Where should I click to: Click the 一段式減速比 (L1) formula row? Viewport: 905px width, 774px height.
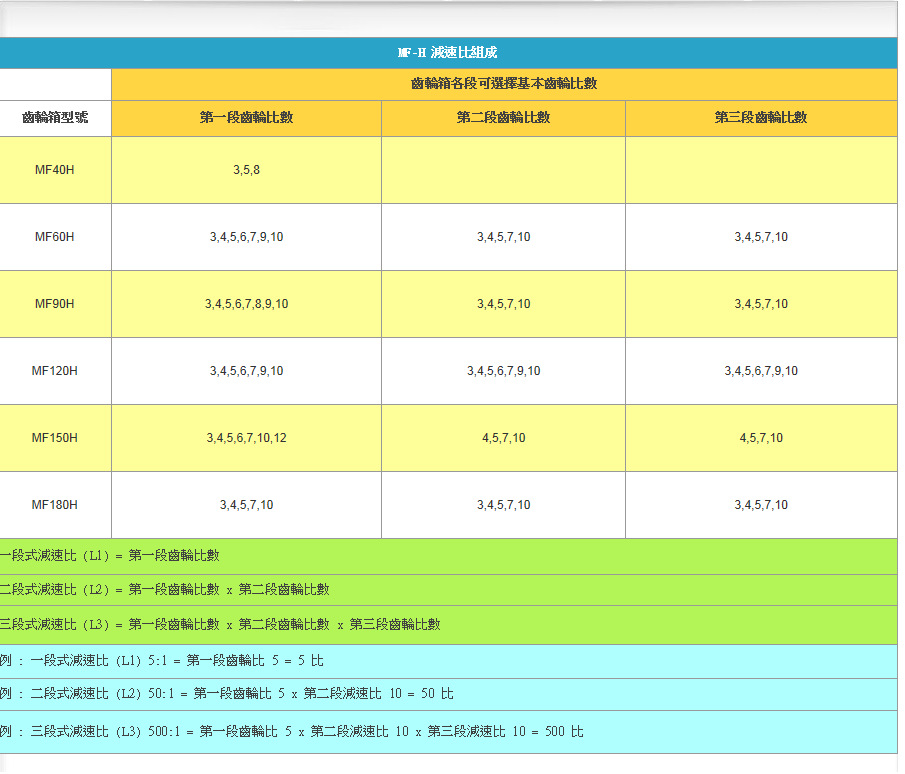coord(110,556)
